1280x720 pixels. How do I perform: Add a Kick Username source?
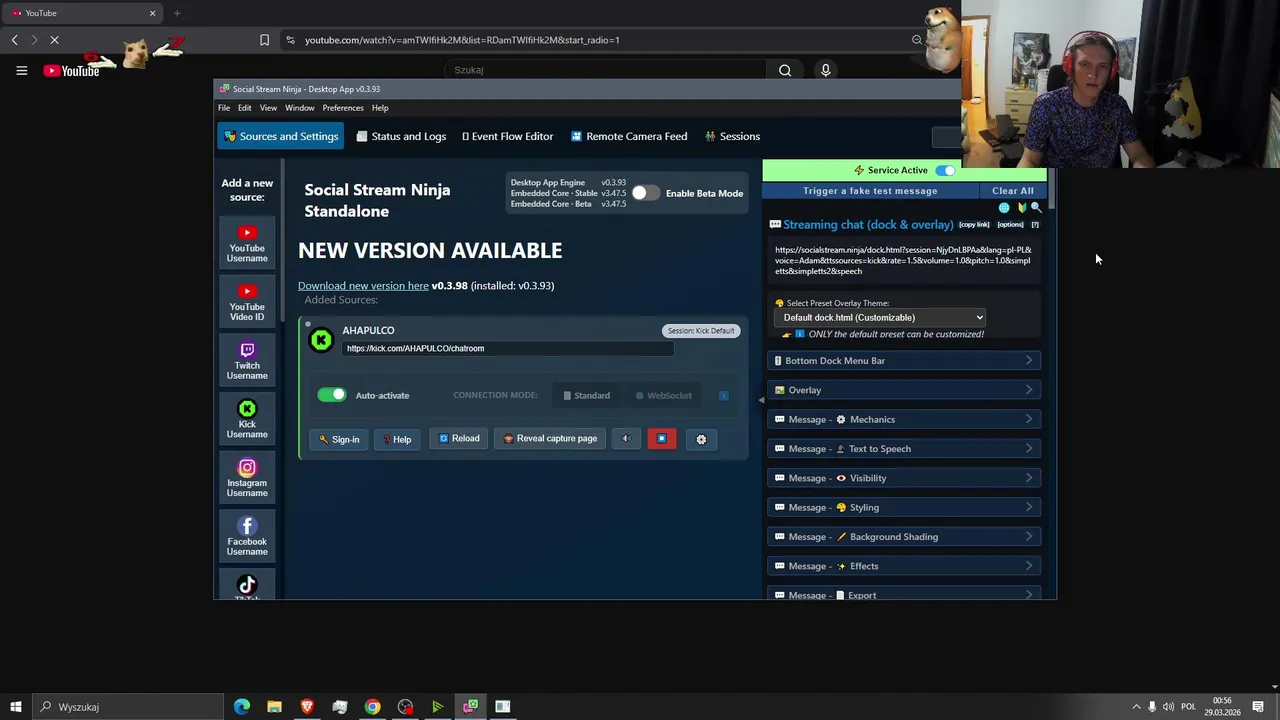(247, 420)
